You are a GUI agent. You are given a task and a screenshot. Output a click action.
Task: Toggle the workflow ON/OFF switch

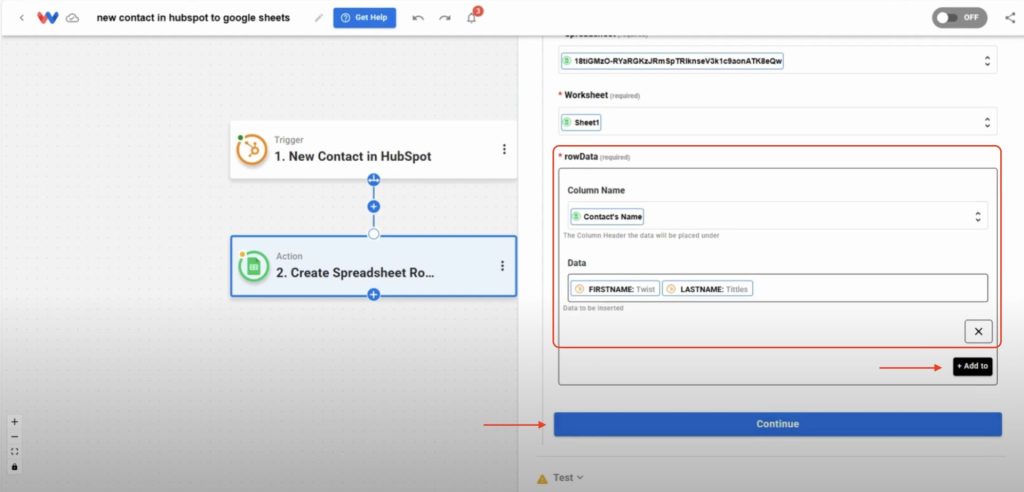point(959,18)
